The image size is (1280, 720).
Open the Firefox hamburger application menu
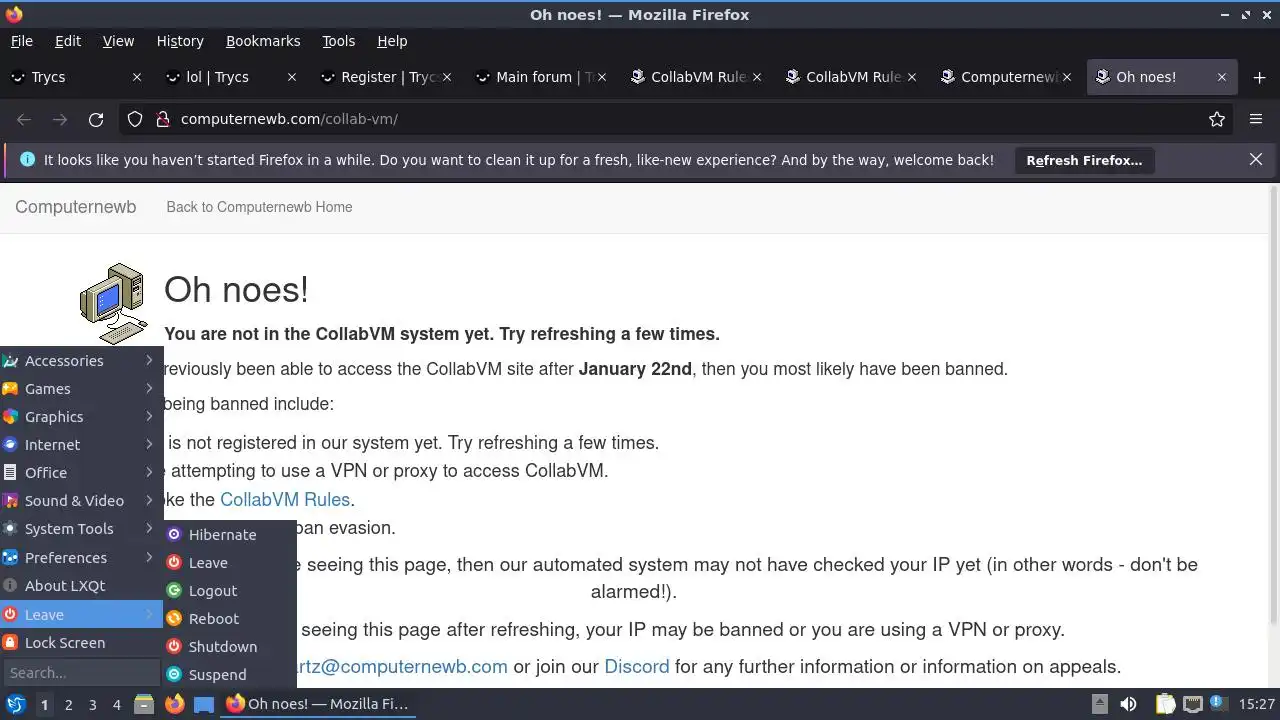point(1256,119)
